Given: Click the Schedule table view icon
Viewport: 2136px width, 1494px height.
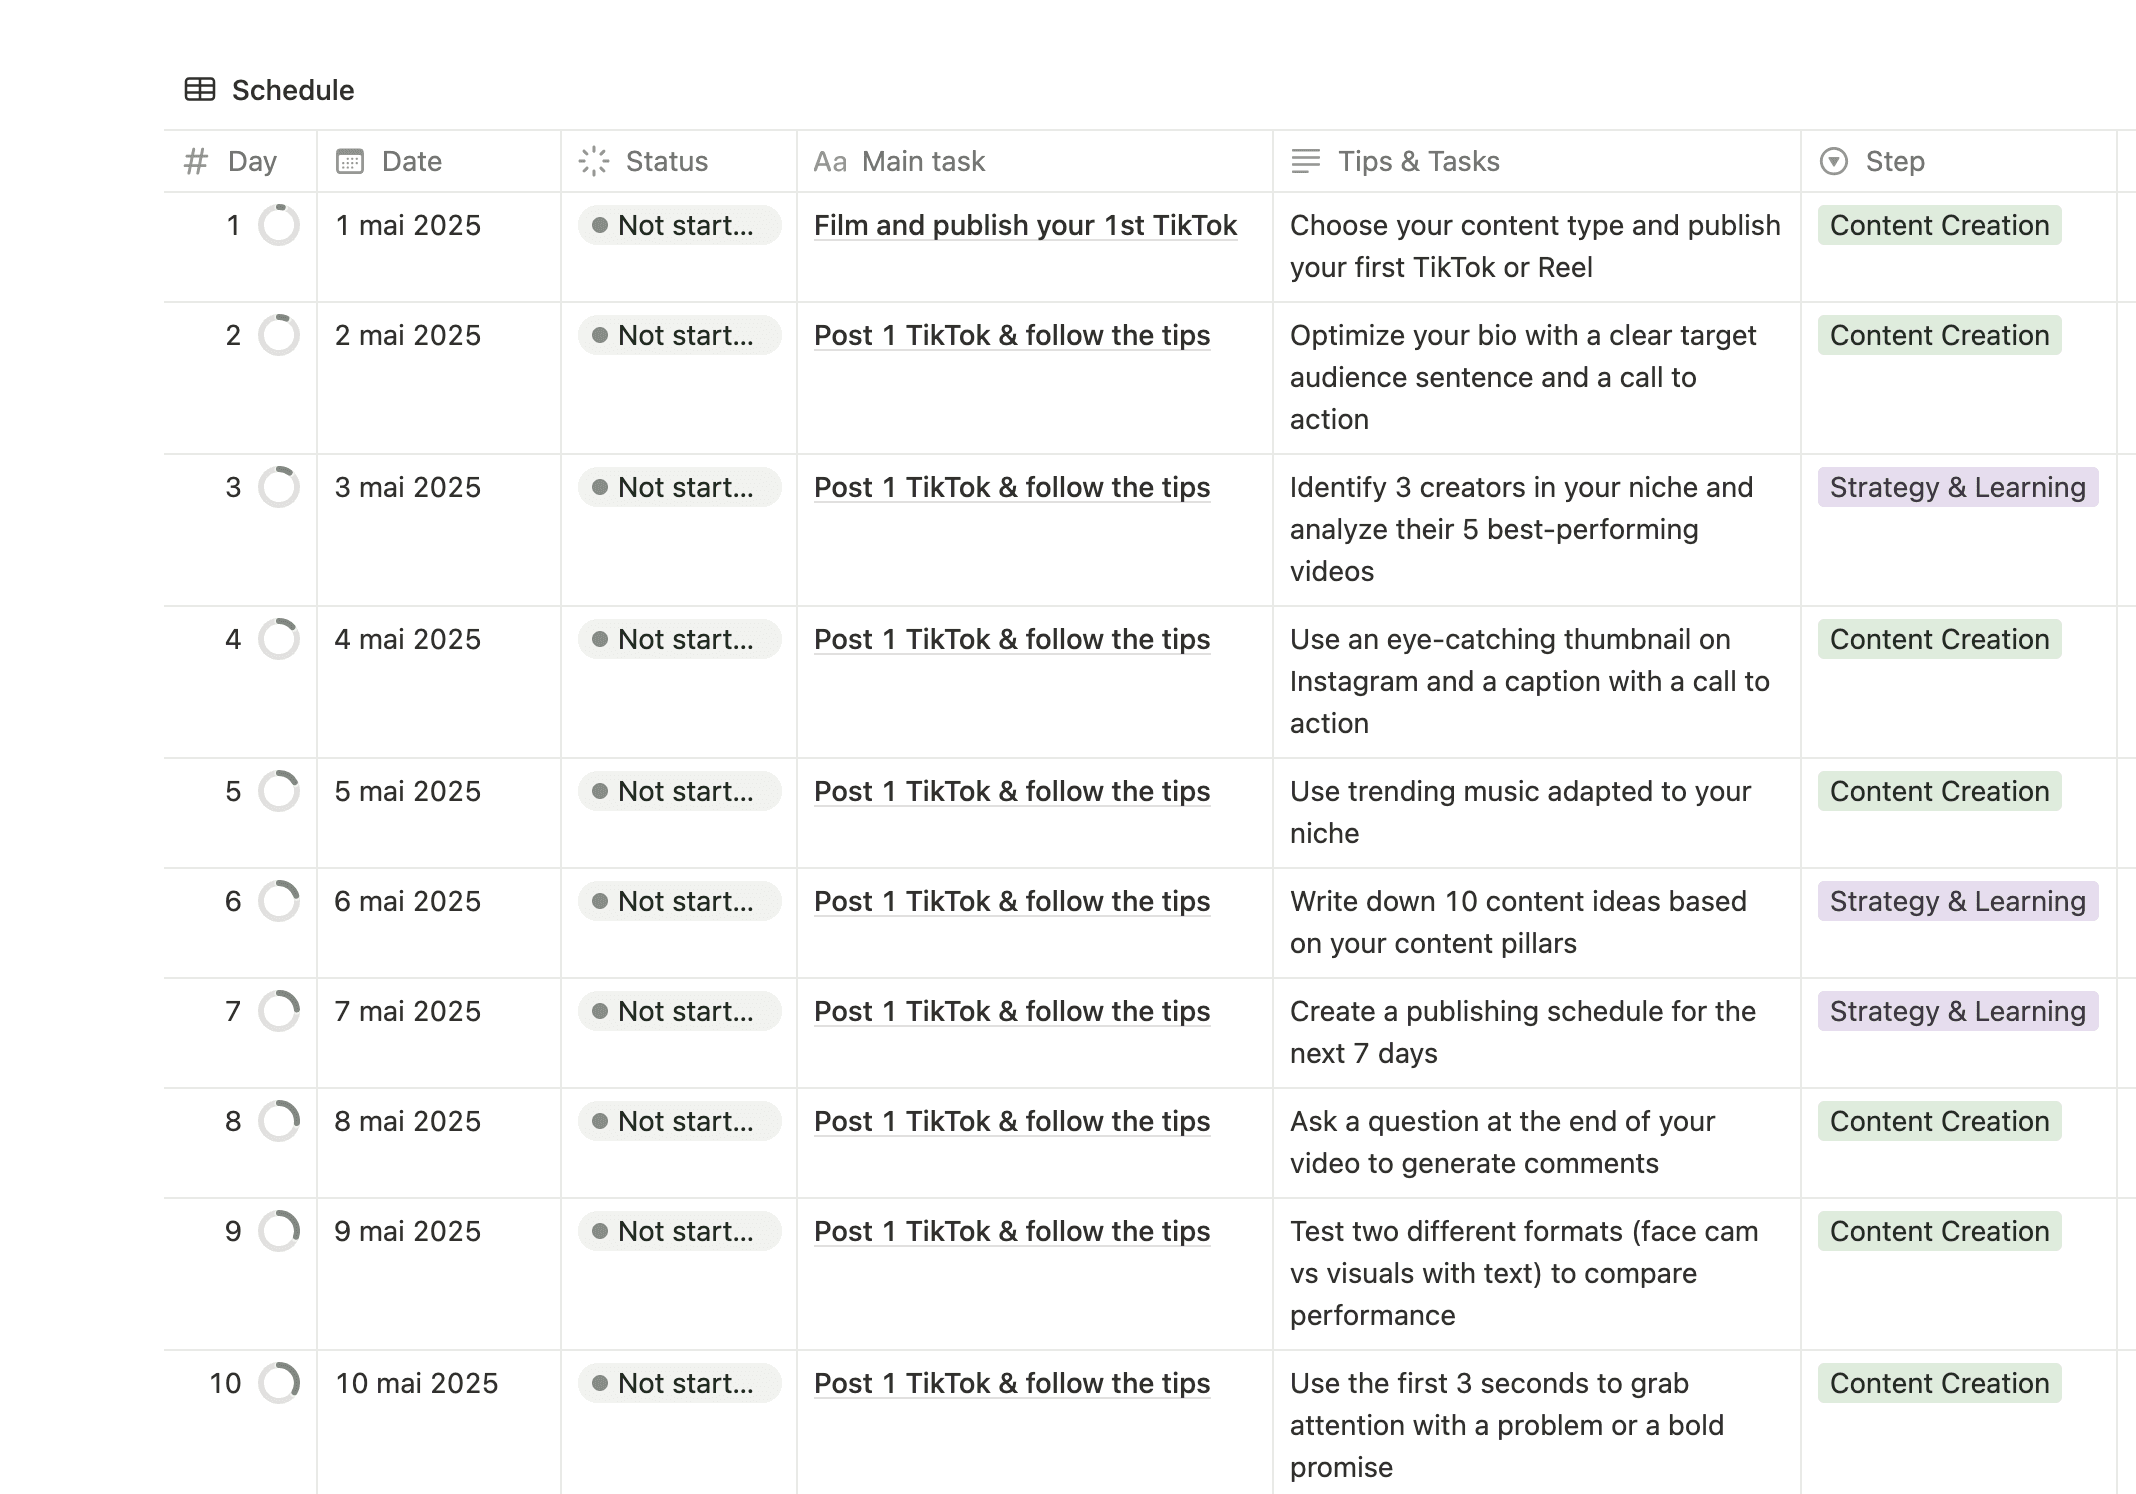Looking at the screenshot, I should coord(200,90).
